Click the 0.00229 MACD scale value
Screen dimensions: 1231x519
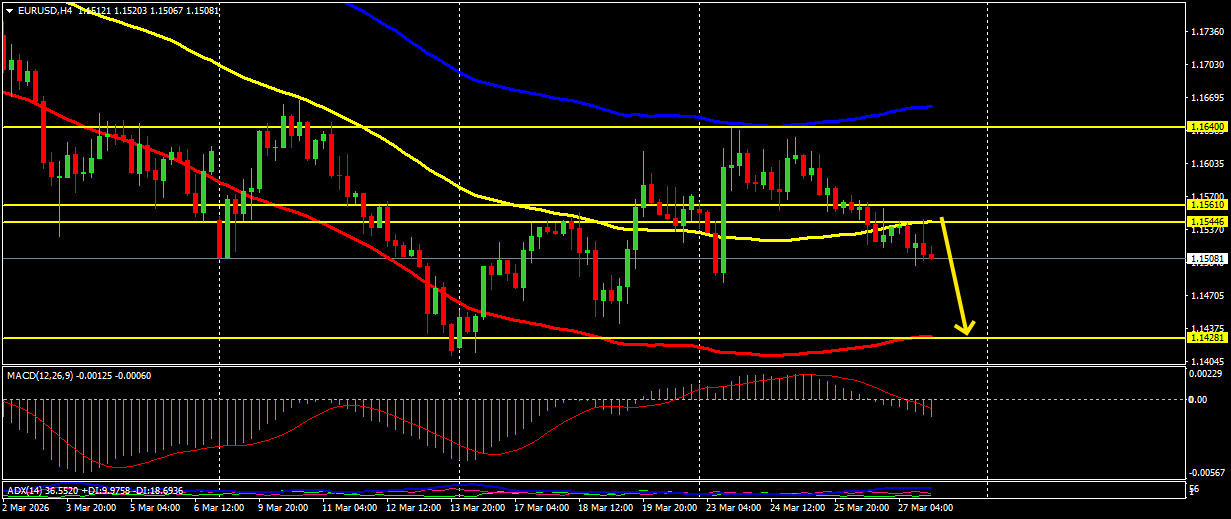coord(1207,373)
